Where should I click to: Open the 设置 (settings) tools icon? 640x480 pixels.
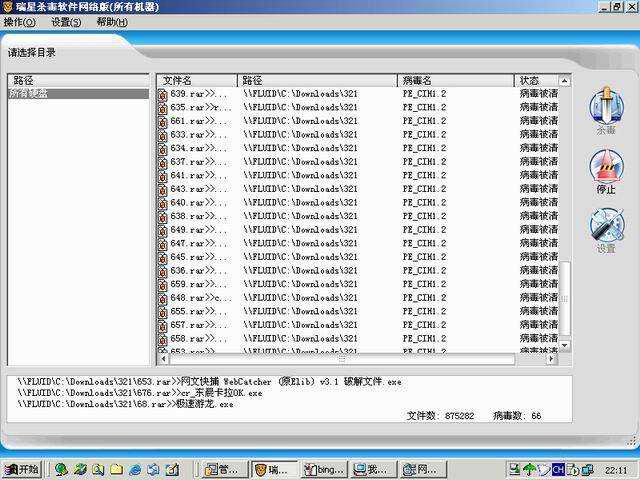(606, 228)
